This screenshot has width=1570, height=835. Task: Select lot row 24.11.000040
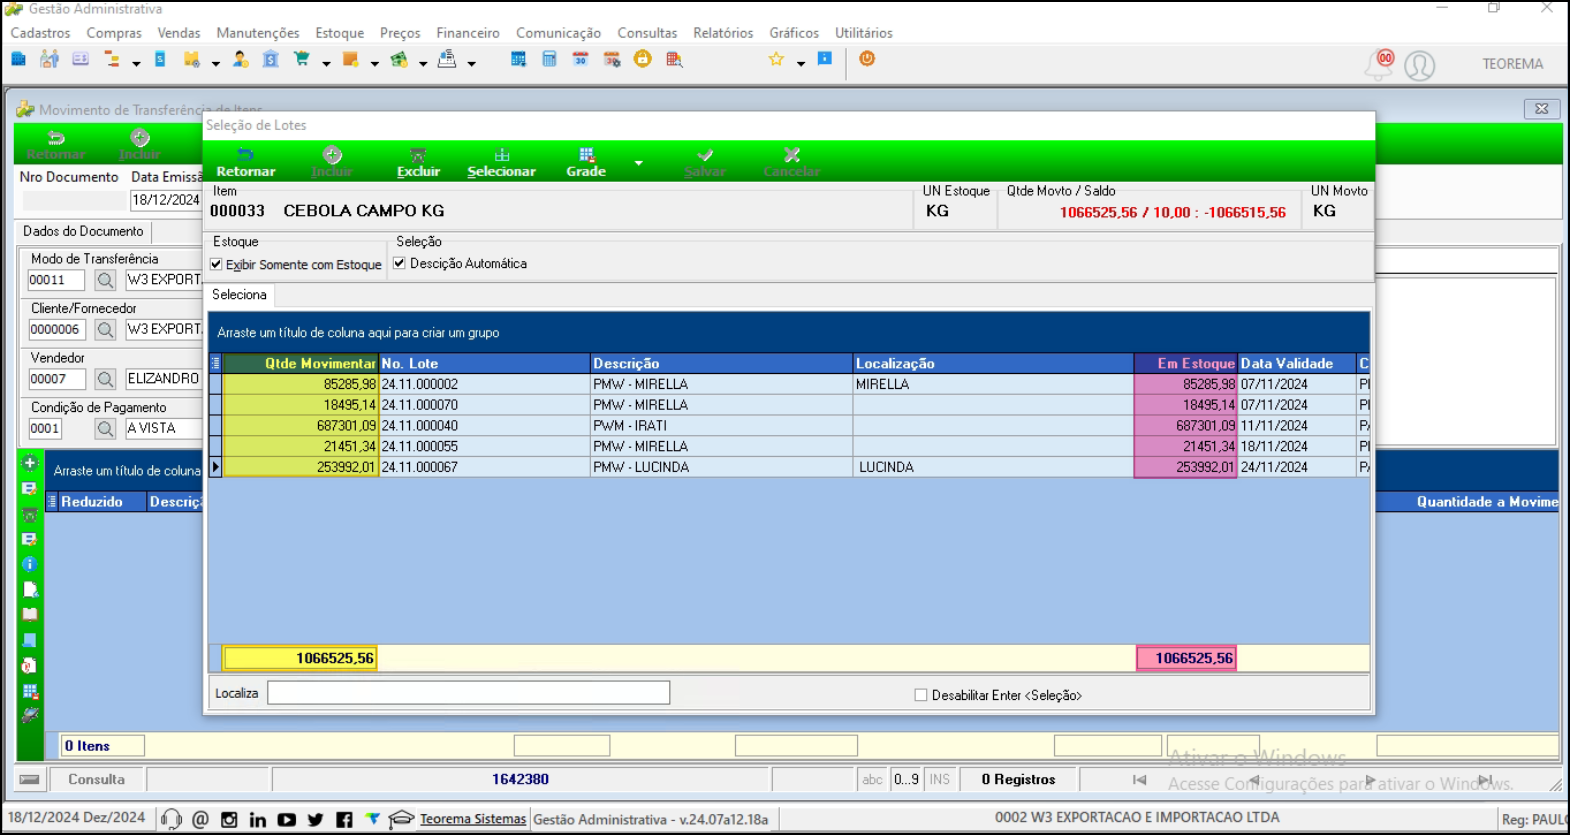pyautogui.click(x=789, y=426)
